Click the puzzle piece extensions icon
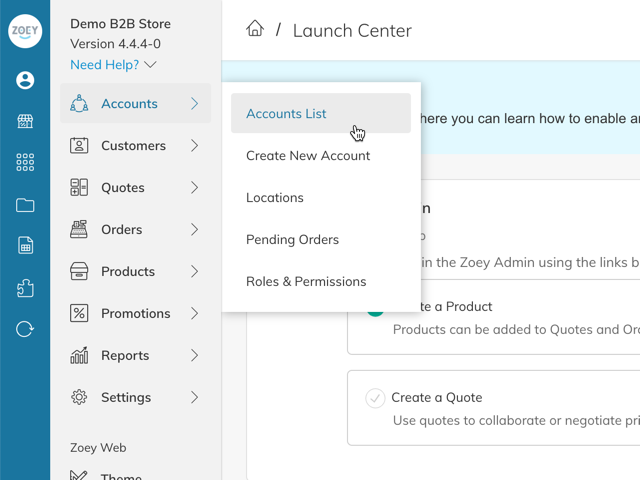This screenshot has height=480, width=640. point(25,288)
